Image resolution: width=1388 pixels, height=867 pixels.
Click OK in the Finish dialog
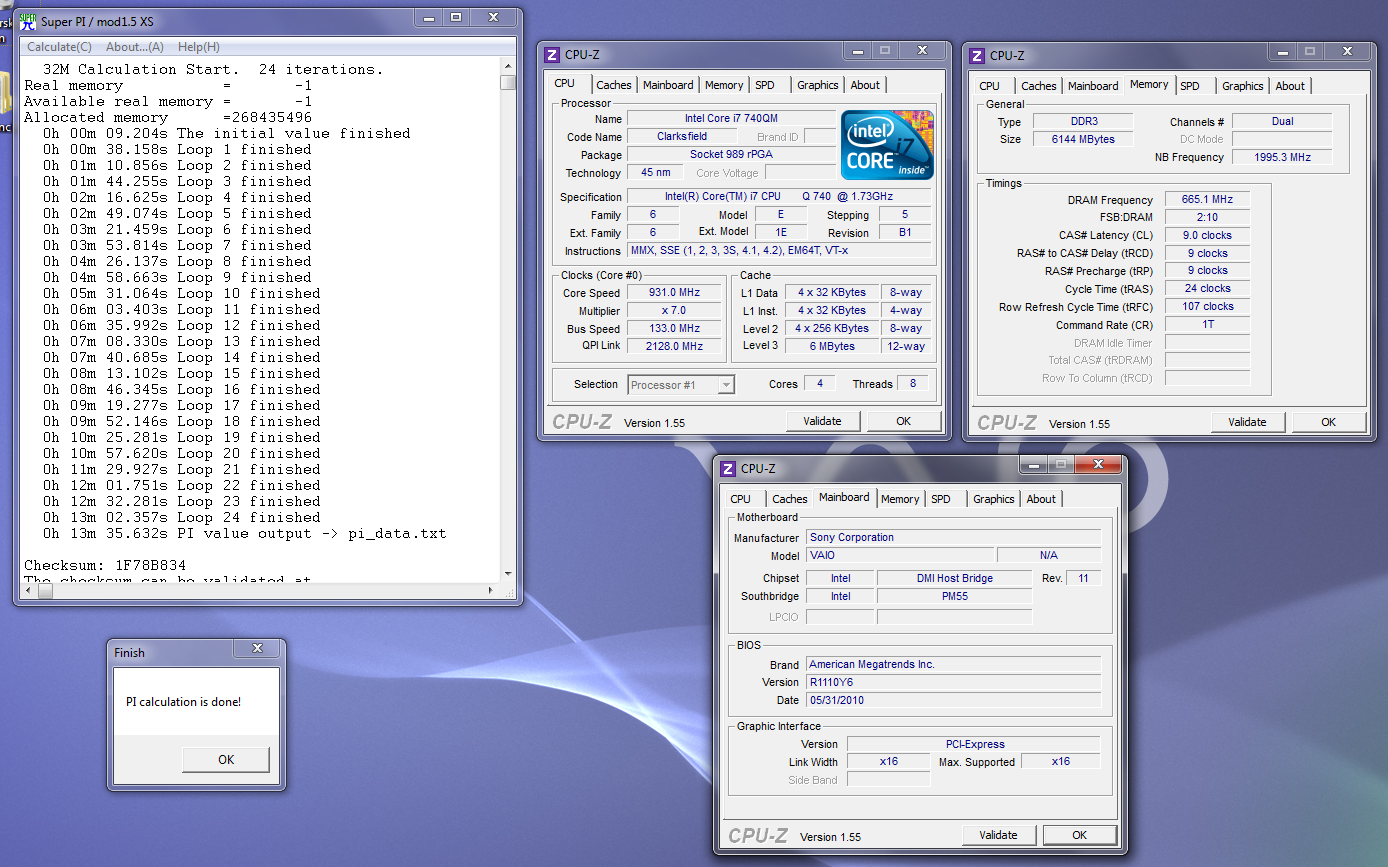226,760
